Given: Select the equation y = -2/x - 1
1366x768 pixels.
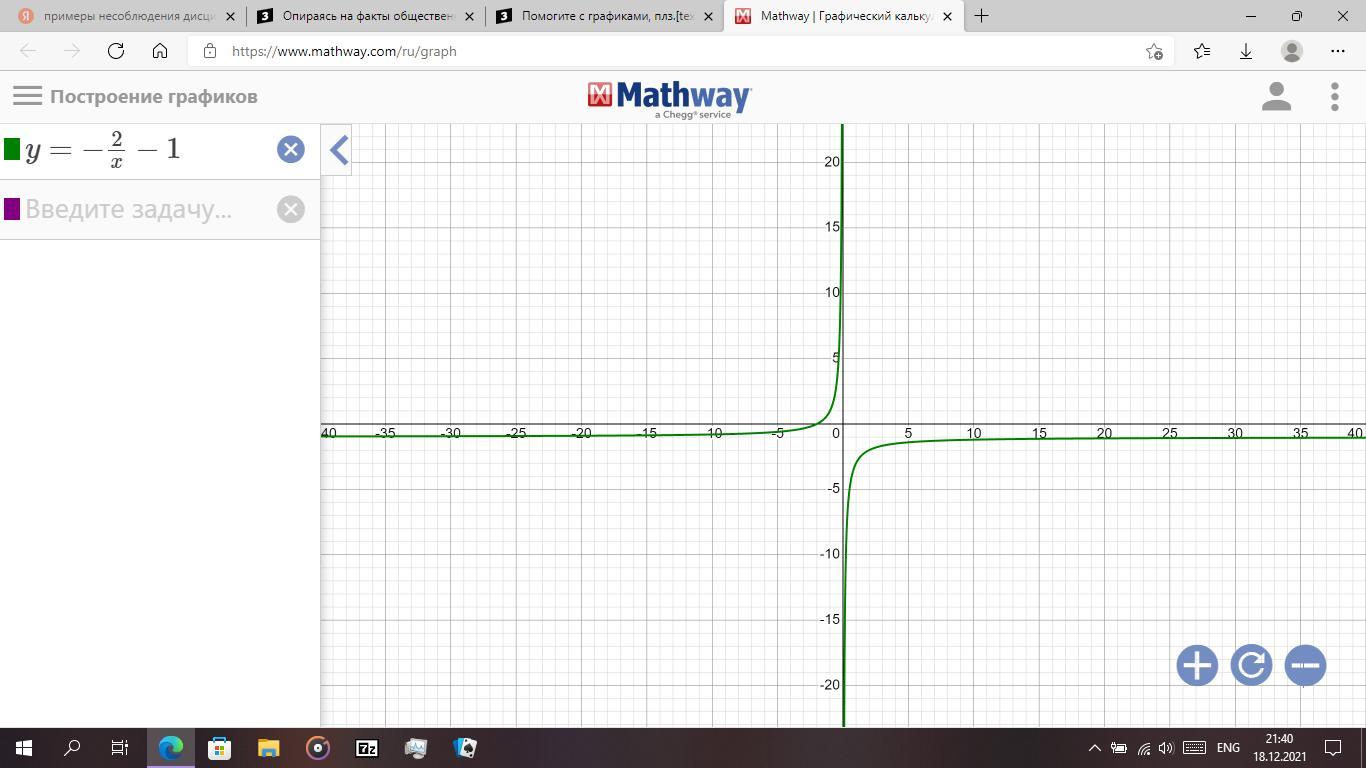Looking at the screenshot, I should (103, 149).
